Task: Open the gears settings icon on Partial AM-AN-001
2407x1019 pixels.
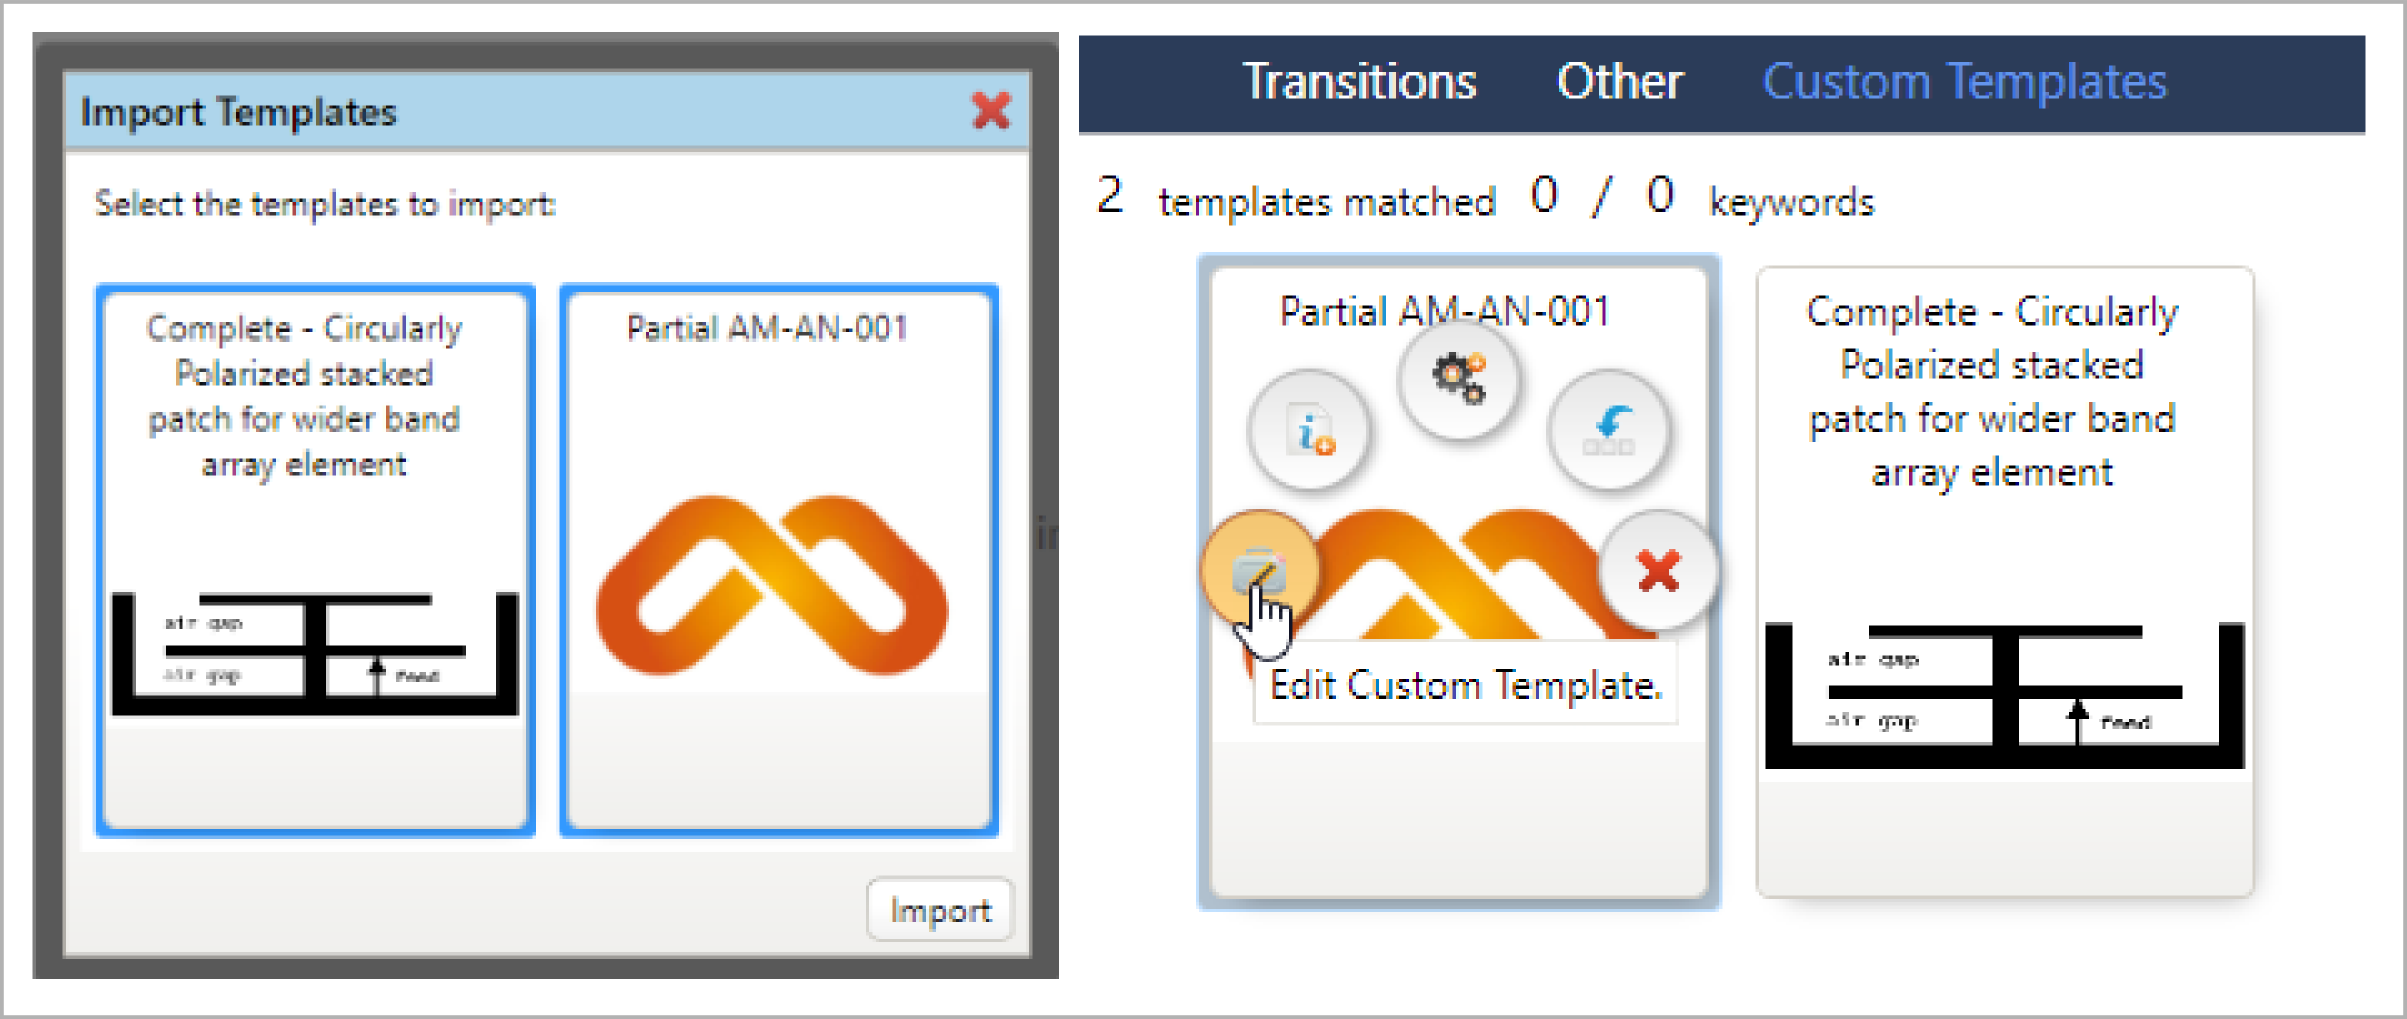Action: click(x=1459, y=380)
